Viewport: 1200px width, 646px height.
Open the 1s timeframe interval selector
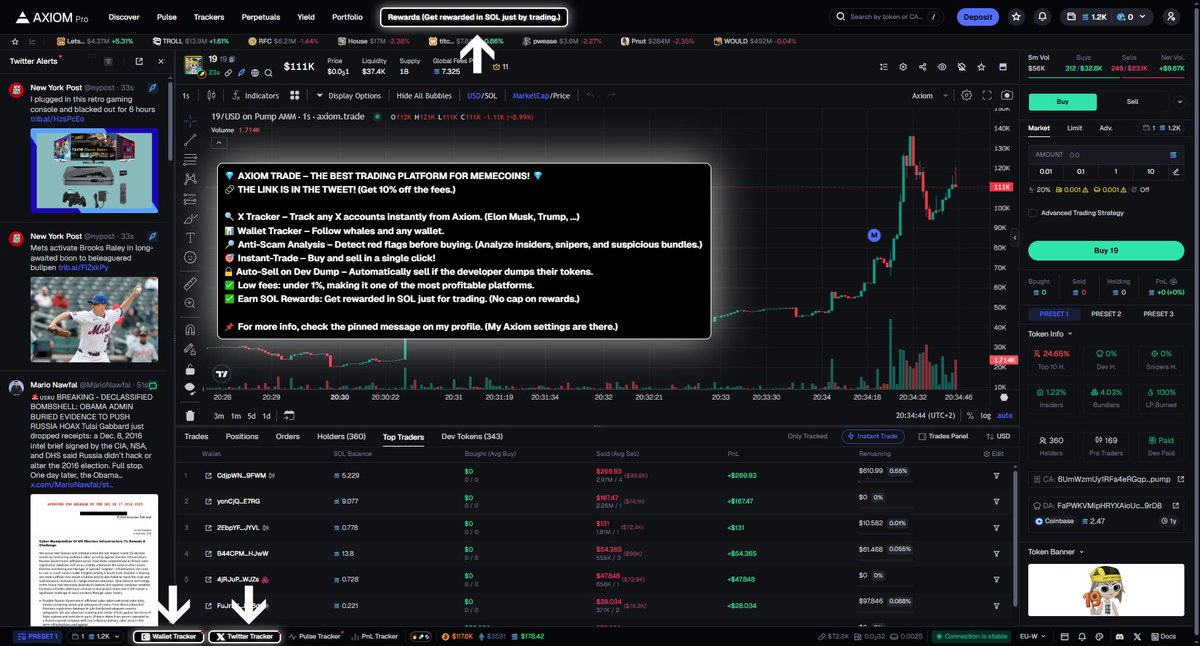(x=186, y=96)
